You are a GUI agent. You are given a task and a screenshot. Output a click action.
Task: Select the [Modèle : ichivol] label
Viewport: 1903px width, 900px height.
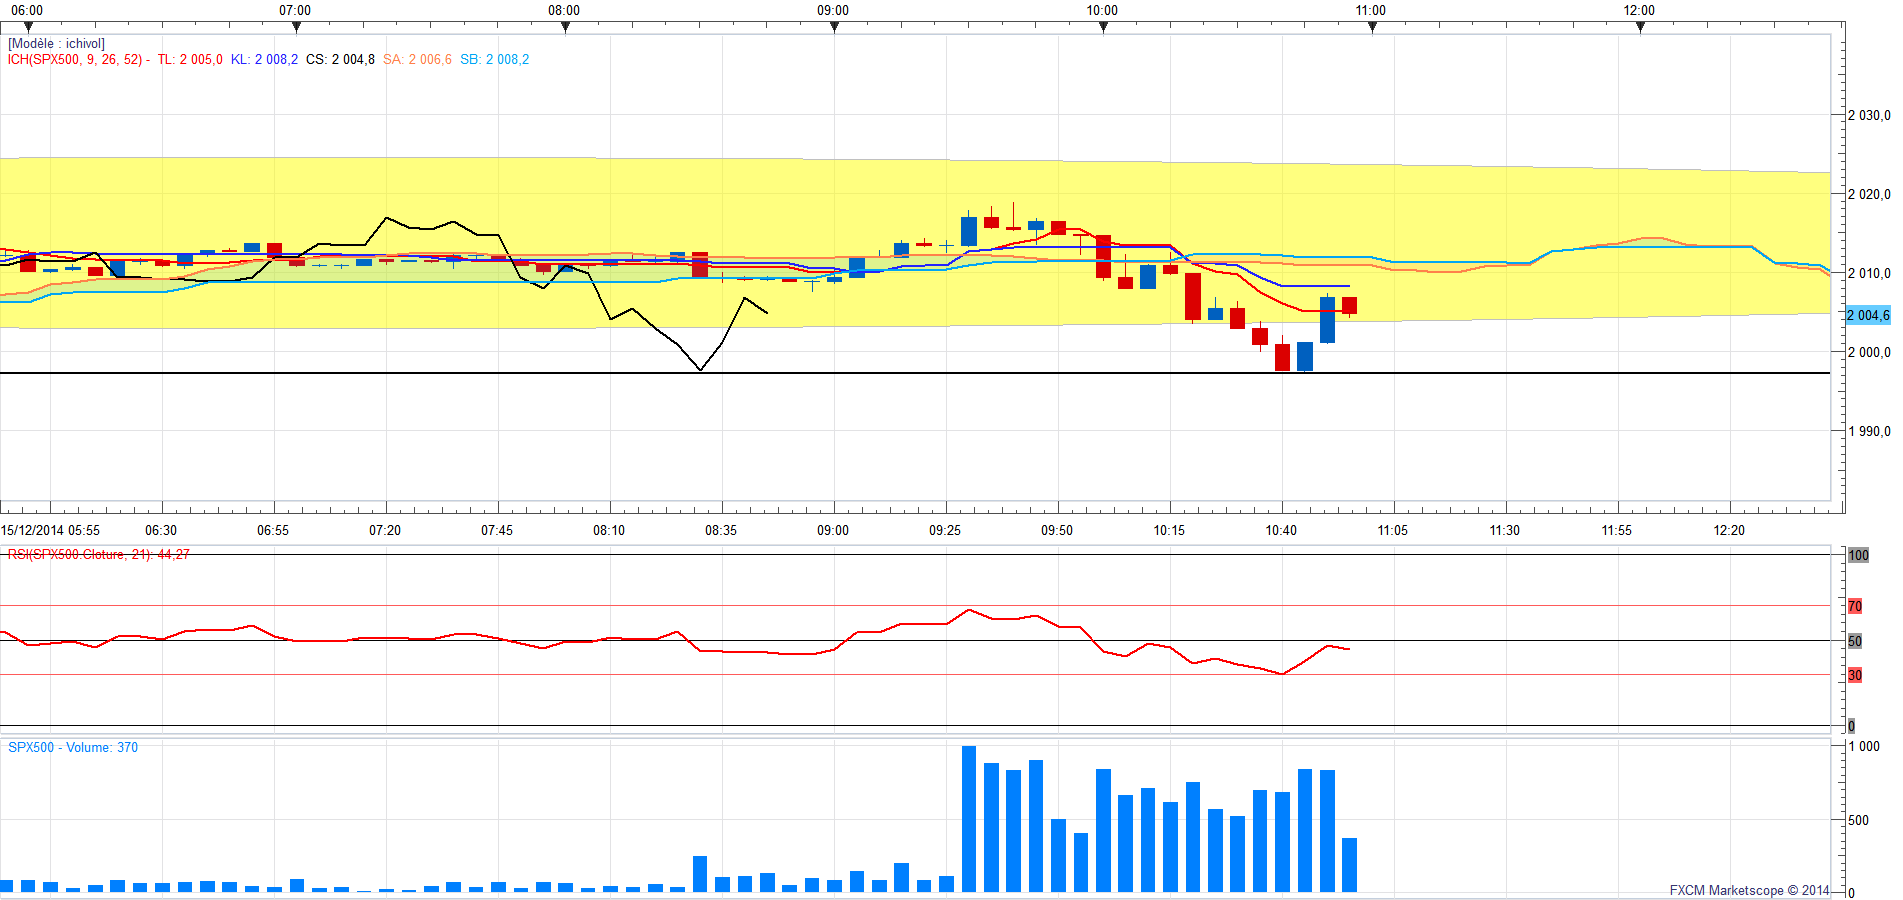56,44
